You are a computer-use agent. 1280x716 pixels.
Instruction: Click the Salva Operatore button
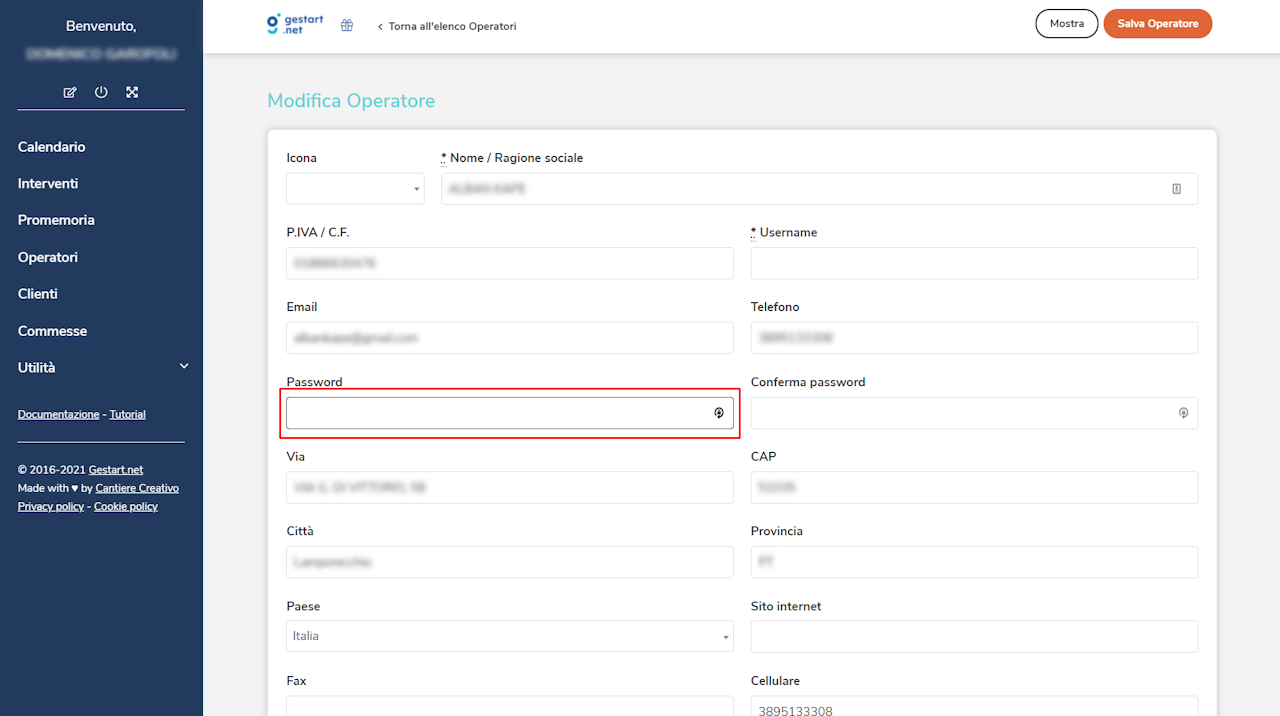[x=1157, y=24]
